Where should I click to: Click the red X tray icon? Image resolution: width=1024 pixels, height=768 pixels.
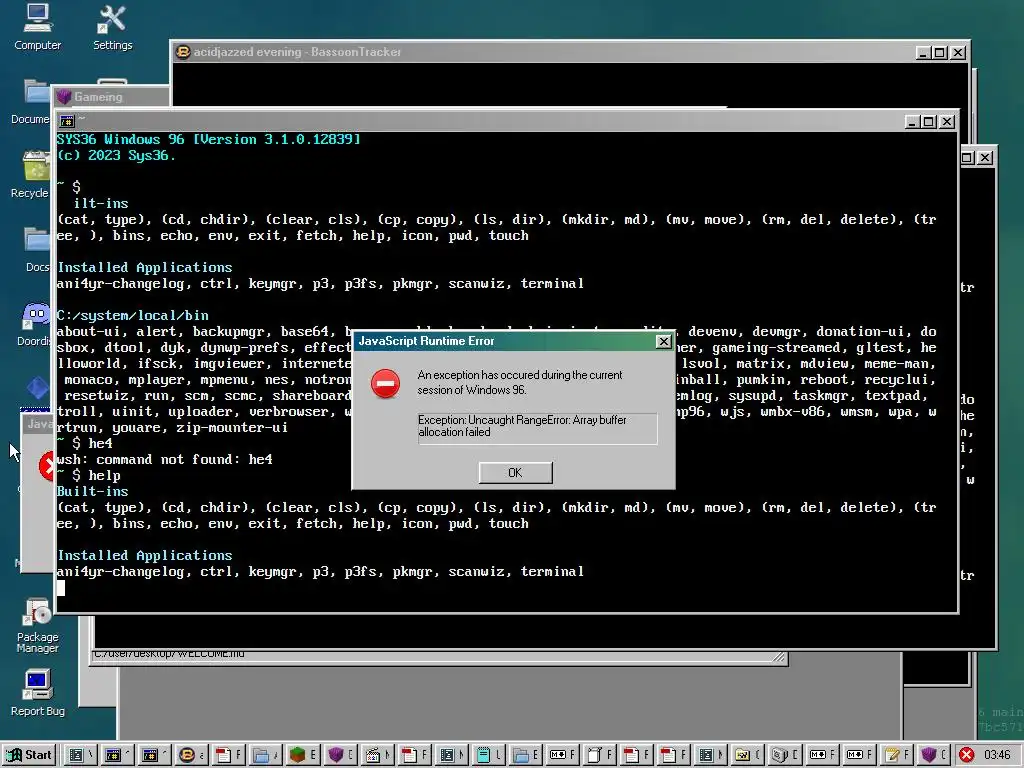[x=967, y=755]
